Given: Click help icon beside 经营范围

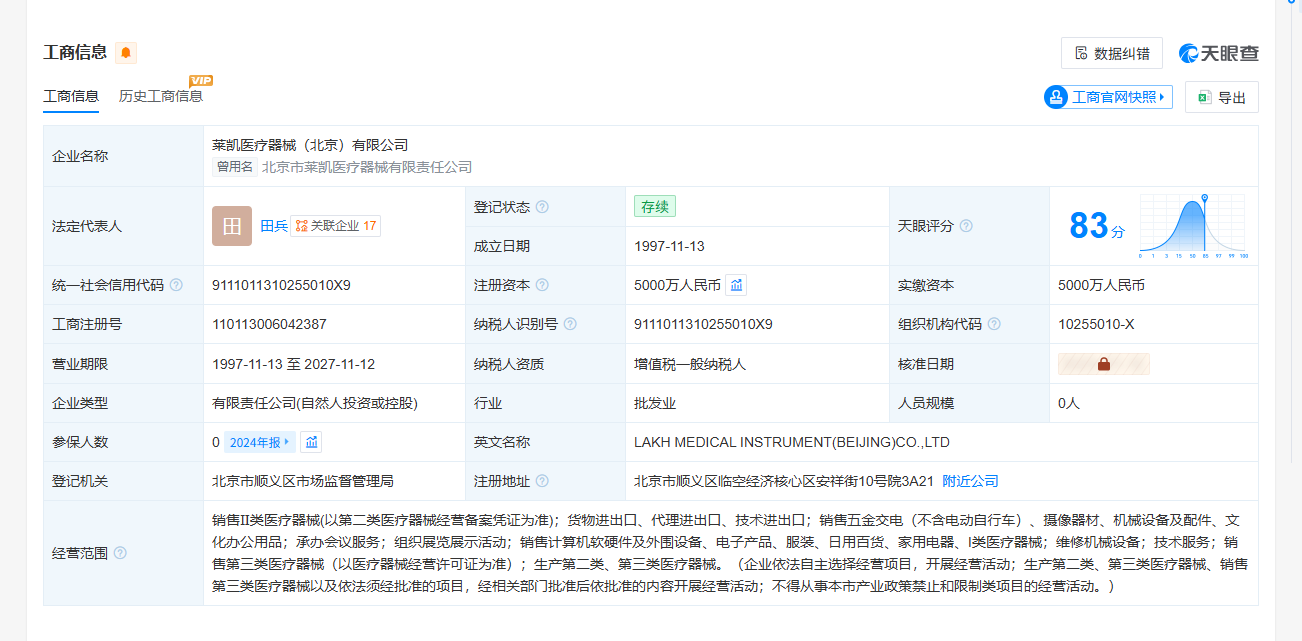Looking at the screenshot, I should pyautogui.click(x=120, y=553).
